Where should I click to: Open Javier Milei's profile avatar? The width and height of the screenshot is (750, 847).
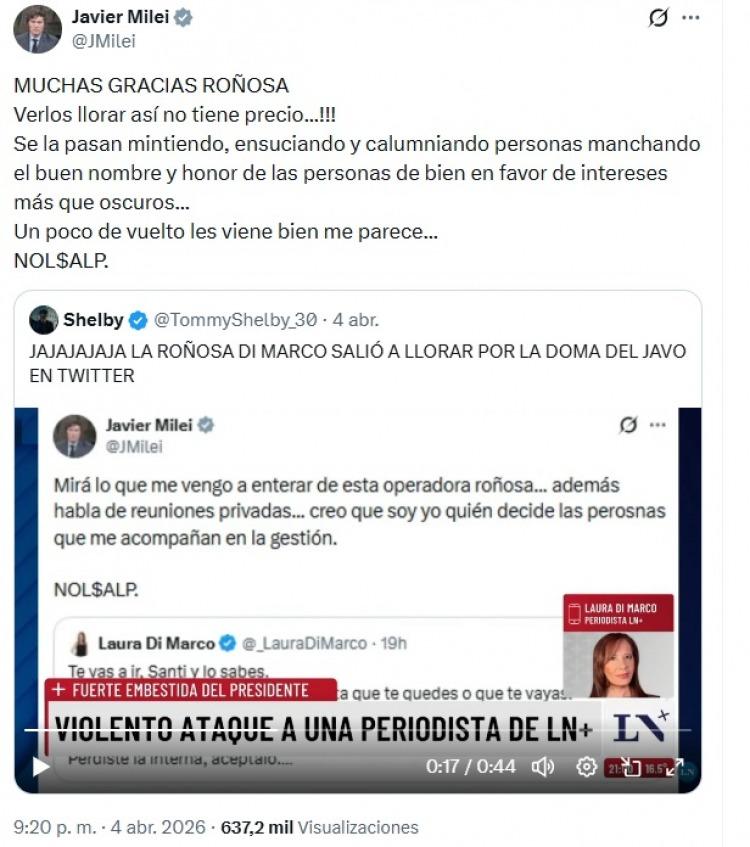pos(37,29)
